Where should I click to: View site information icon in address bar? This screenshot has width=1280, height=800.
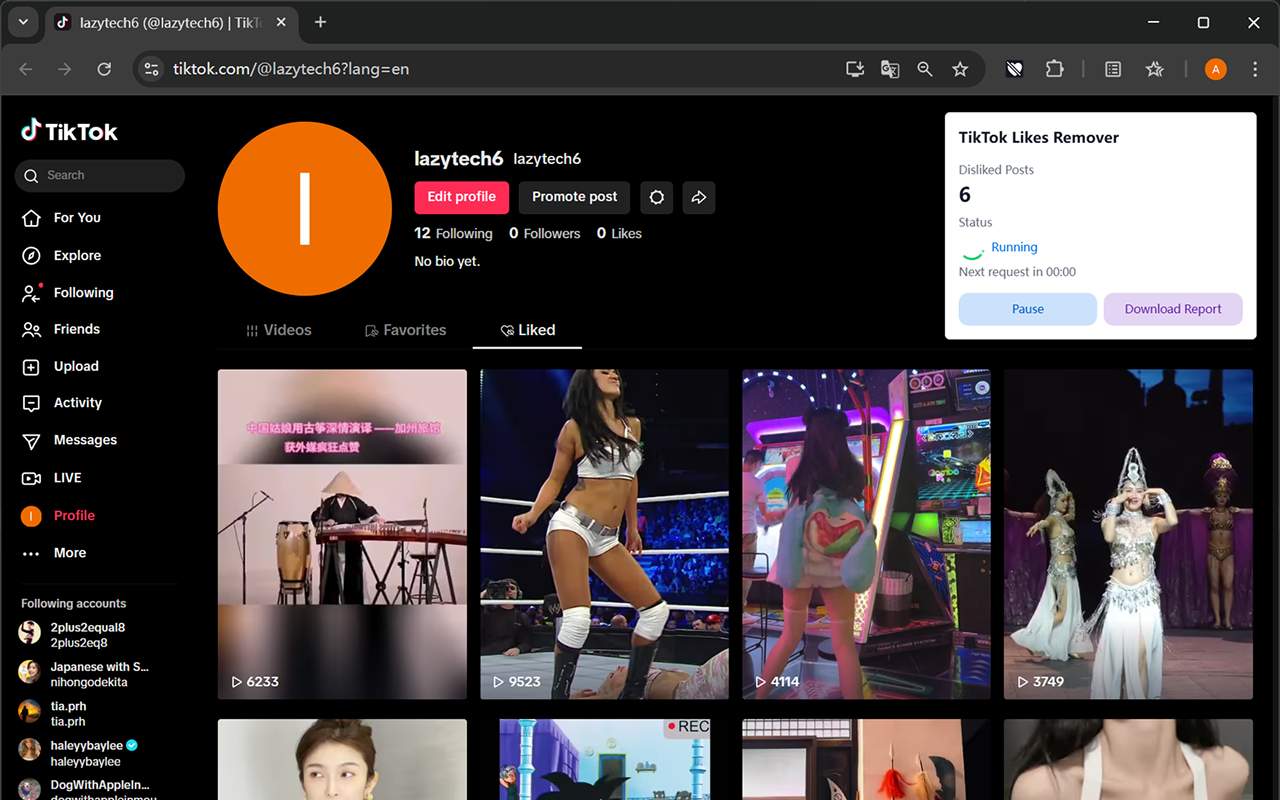click(152, 69)
